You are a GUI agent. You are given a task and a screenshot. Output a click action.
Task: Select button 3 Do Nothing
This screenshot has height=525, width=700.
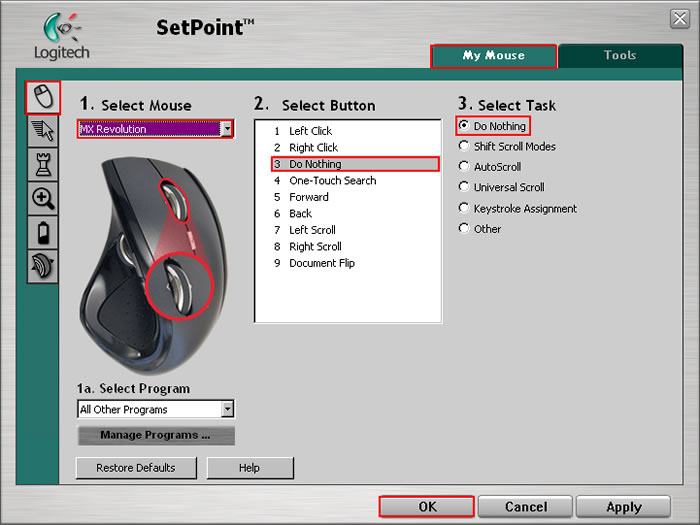point(355,164)
